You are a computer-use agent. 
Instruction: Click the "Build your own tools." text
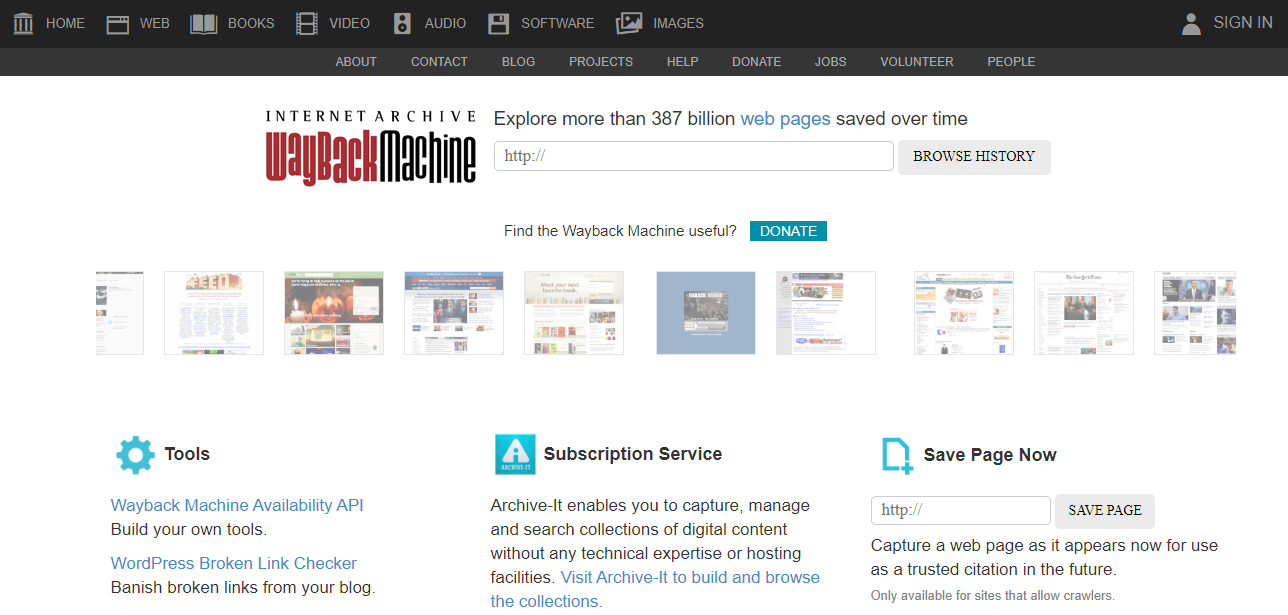[x=189, y=530]
